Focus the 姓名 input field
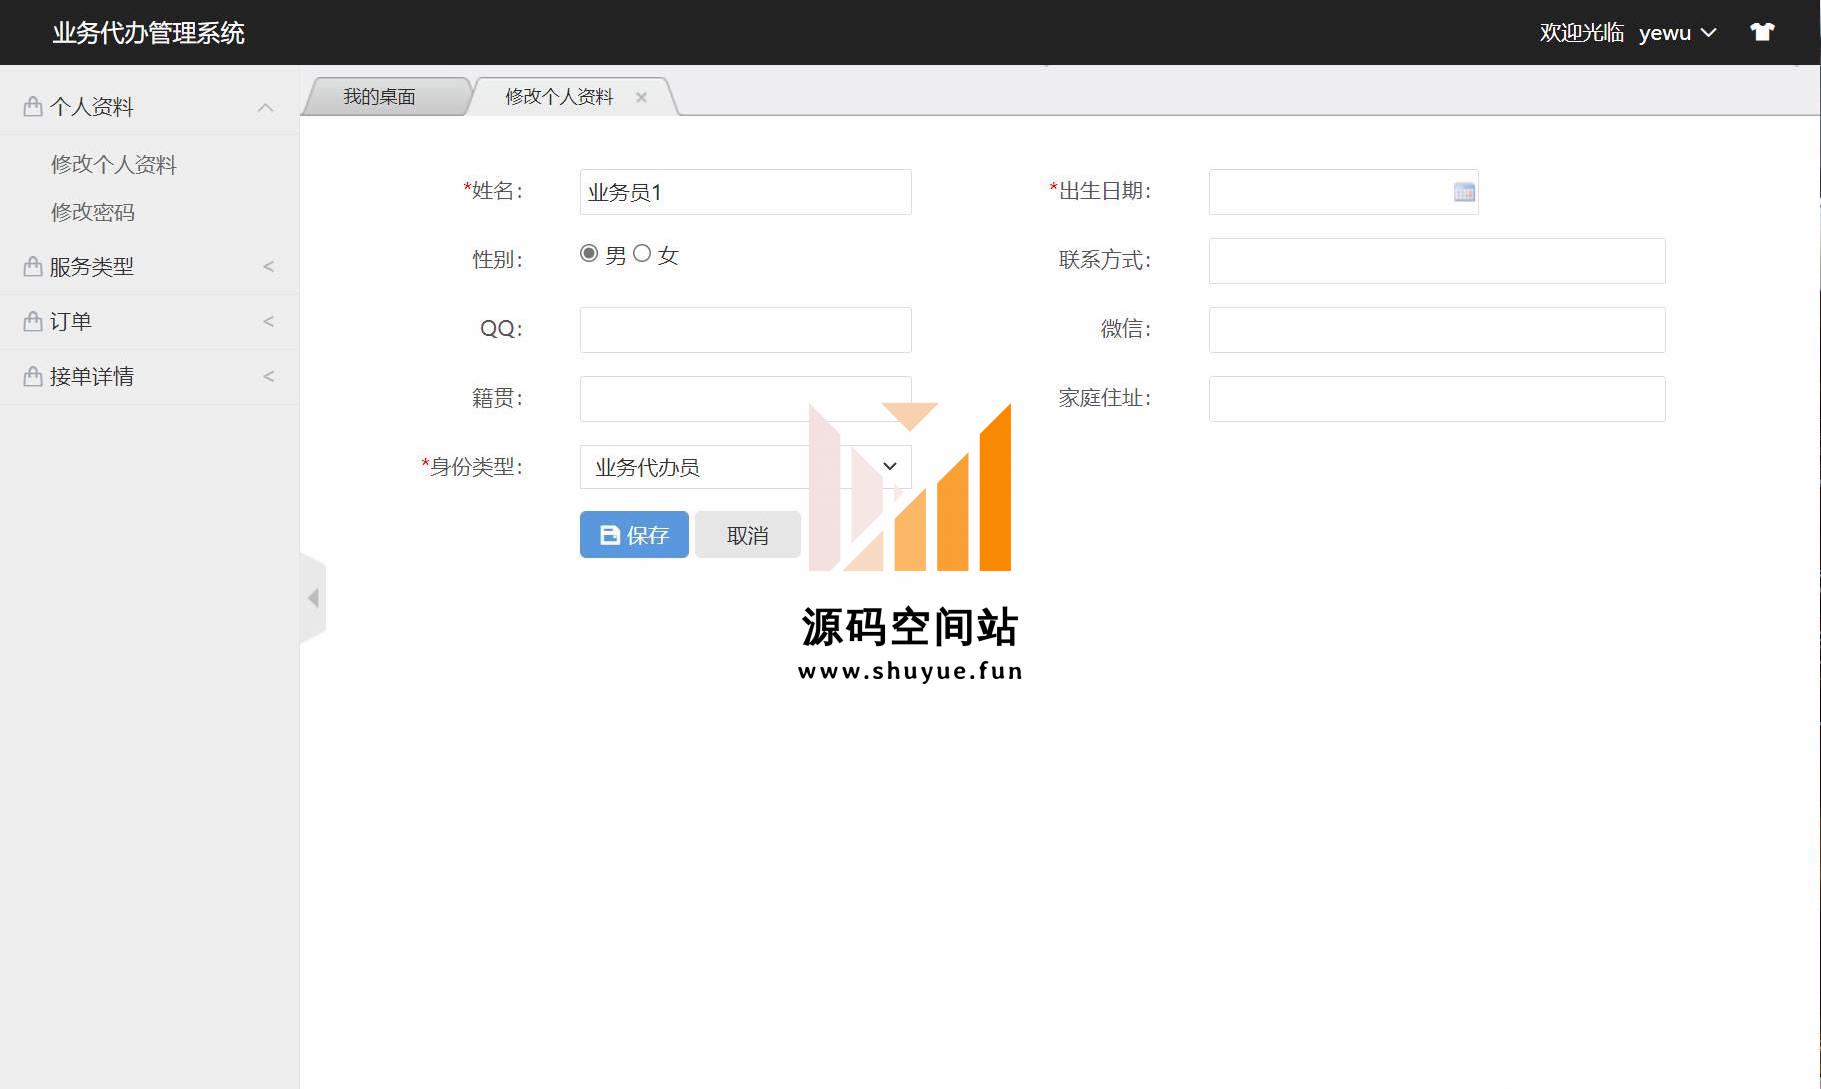1821x1089 pixels. click(x=745, y=192)
